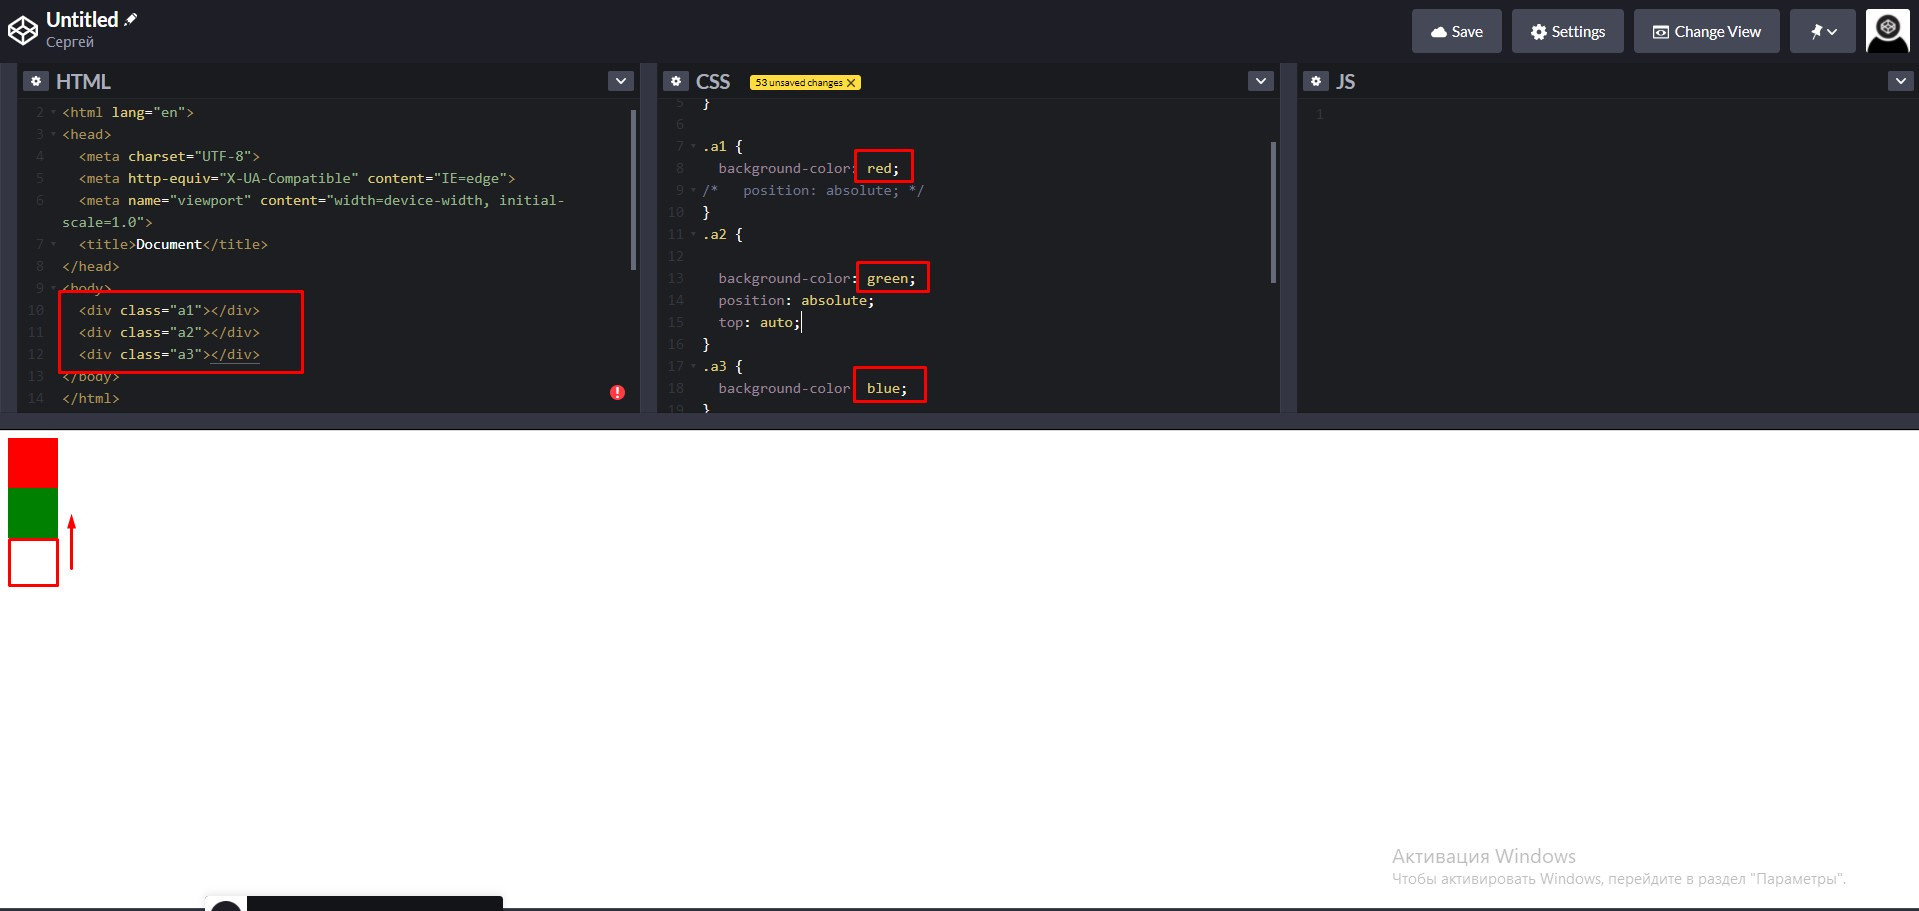Click the title Document line in HTML

pos(173,245)
